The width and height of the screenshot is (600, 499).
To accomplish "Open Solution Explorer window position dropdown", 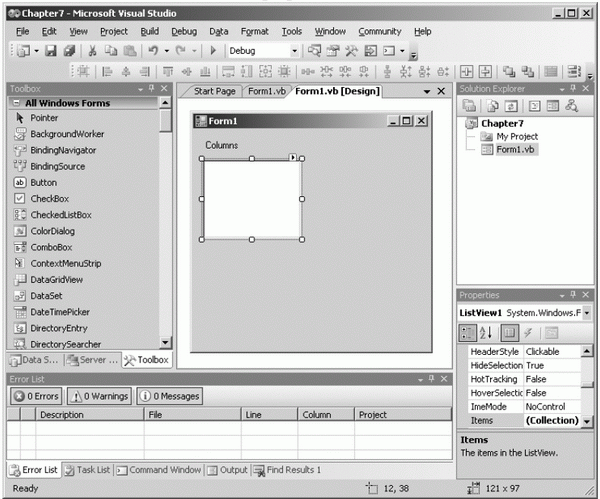I will click(x=562, y=89).
